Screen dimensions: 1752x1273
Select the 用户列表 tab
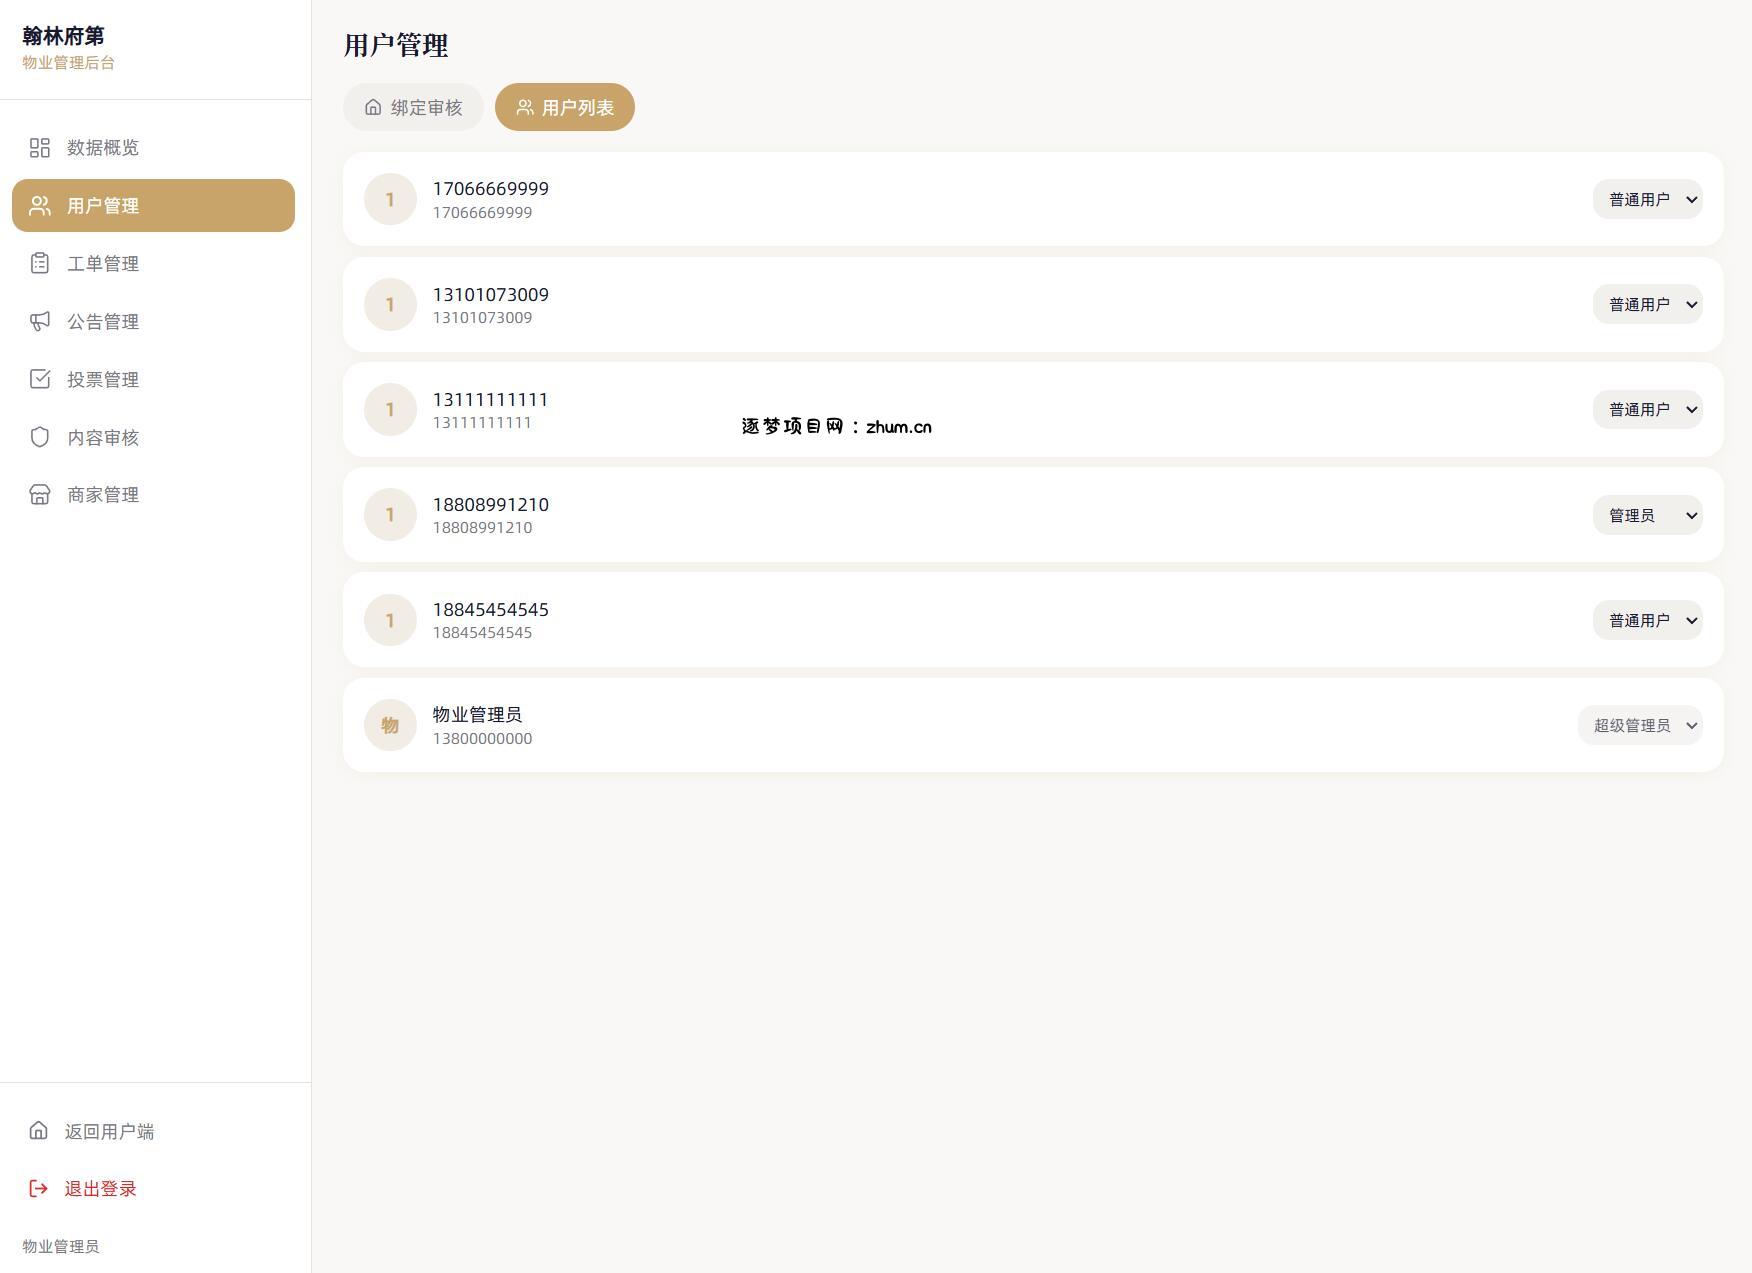565,107
